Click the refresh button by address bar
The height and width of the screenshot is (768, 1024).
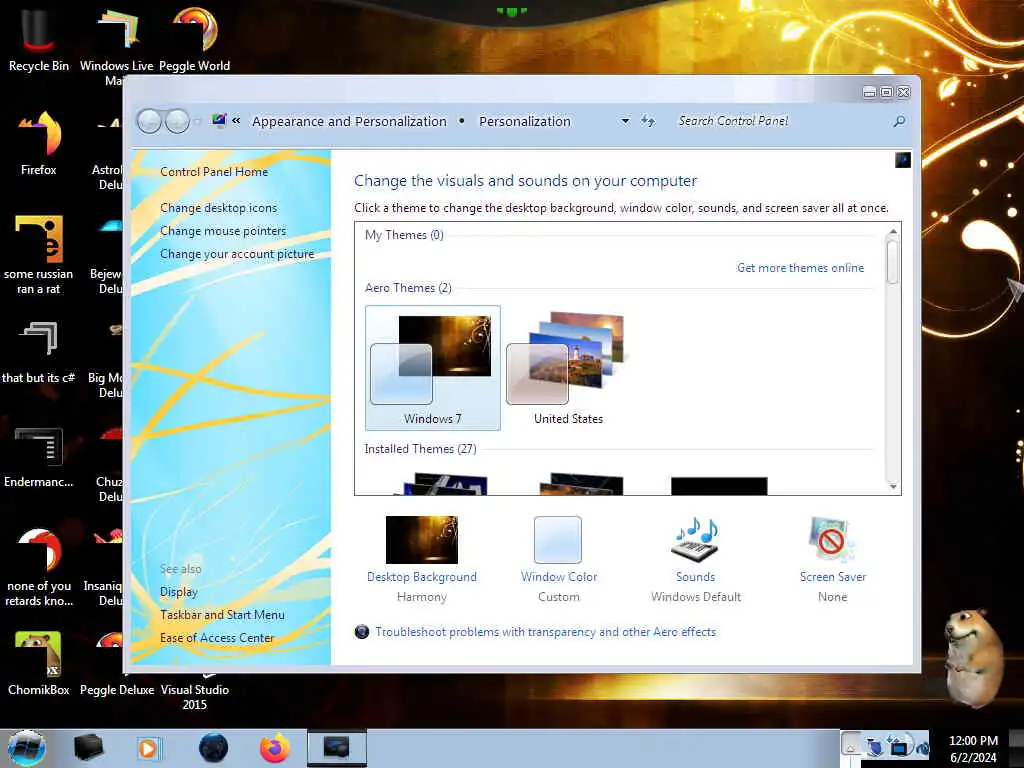(648, 121)
